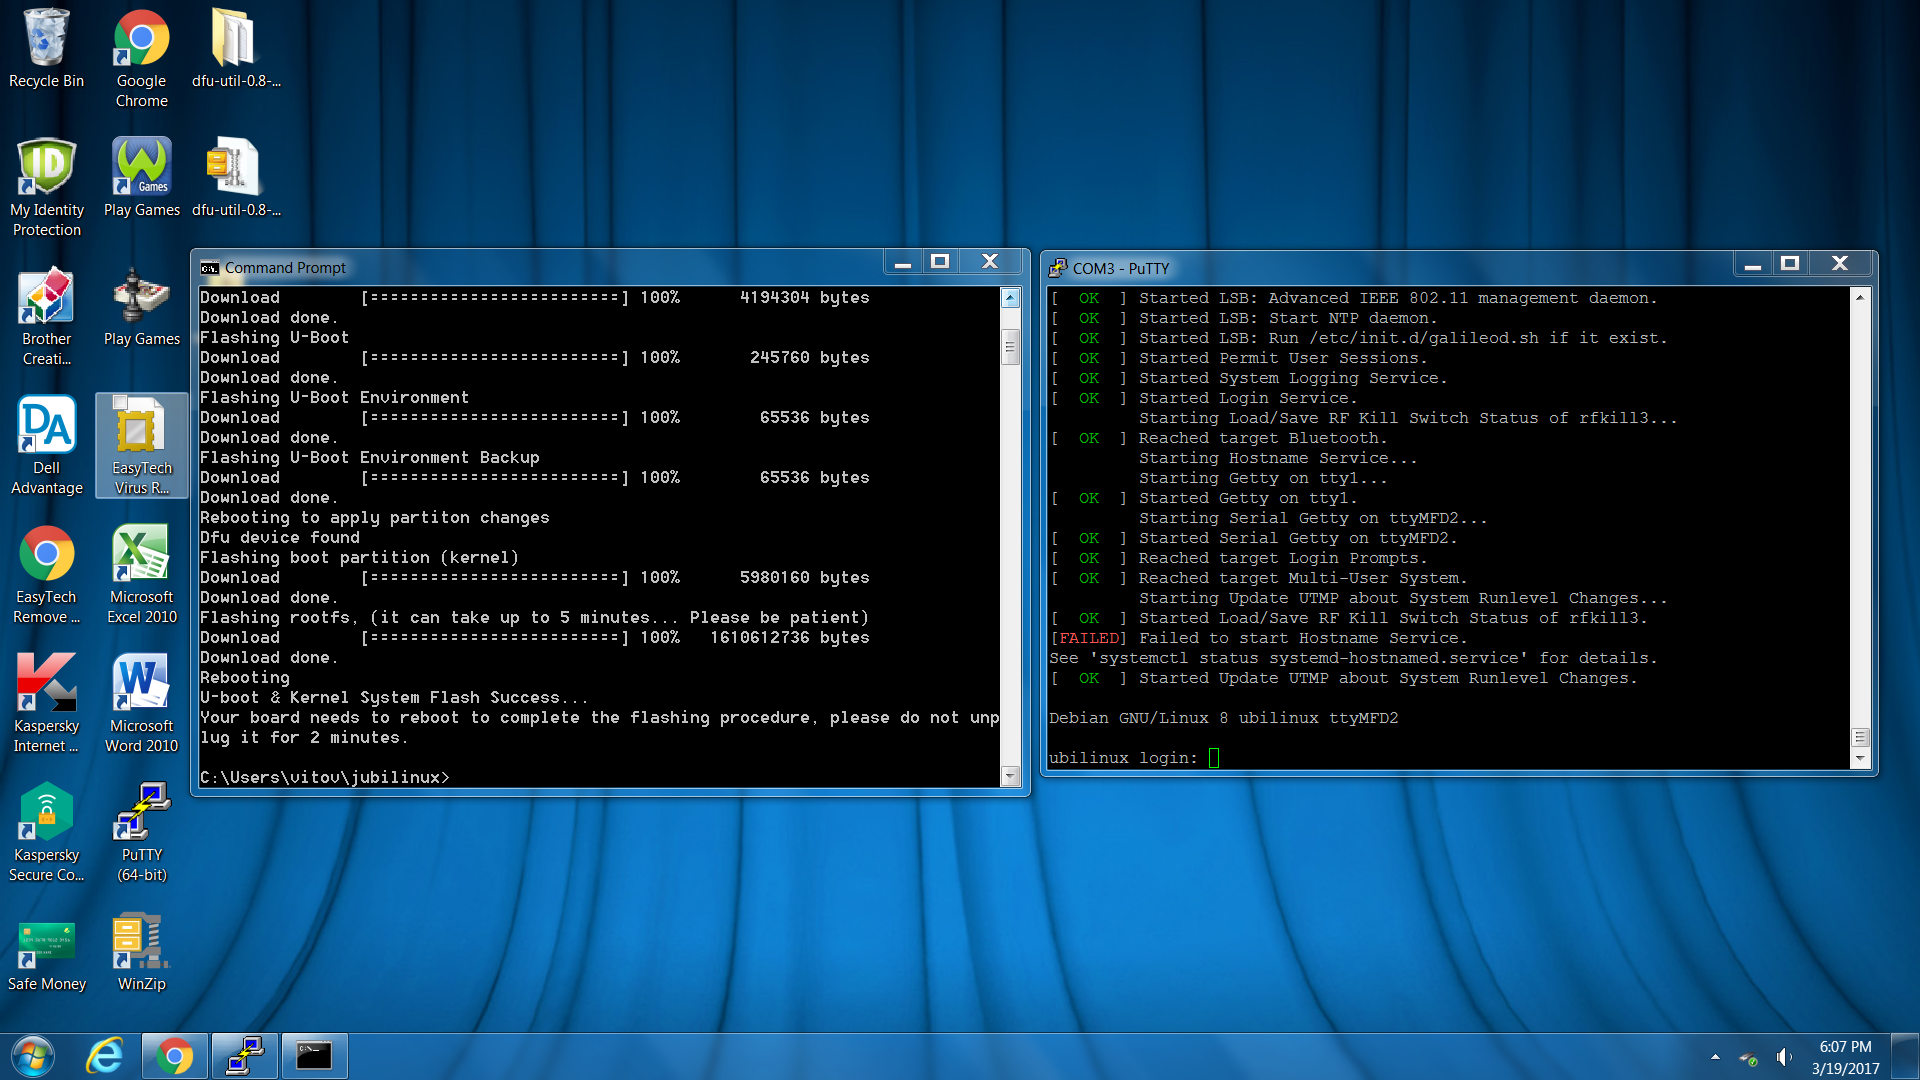1920x1080 pixels.
Task: Click 'U-boot & Kernel System Flash Success' line
Action: [x=394, y=697]
